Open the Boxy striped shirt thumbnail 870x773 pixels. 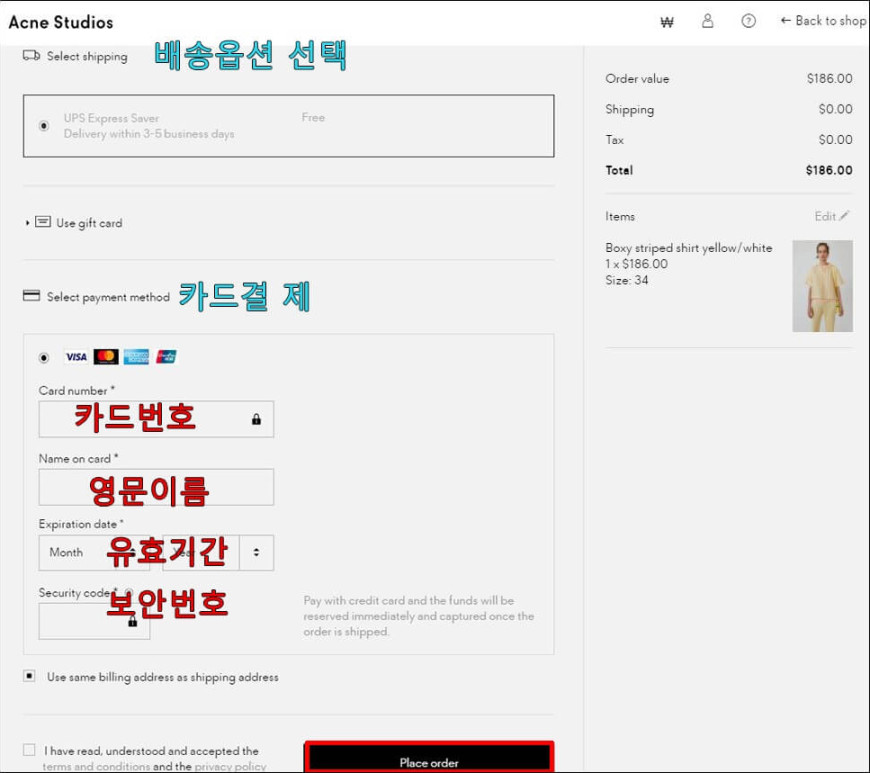click(822, 286)
